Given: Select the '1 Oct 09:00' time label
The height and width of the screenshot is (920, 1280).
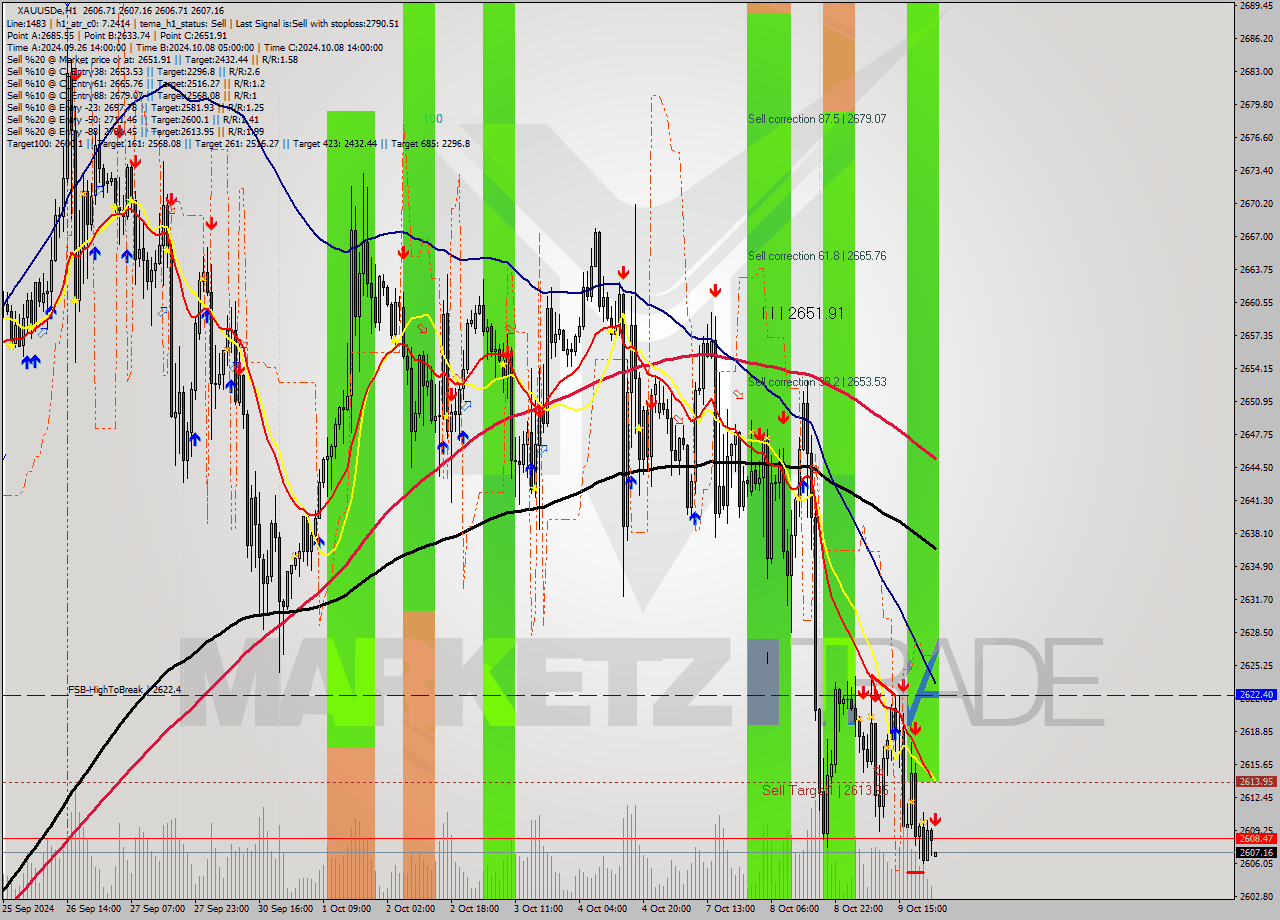Looking at the screenshot, I should click(349, 909).
